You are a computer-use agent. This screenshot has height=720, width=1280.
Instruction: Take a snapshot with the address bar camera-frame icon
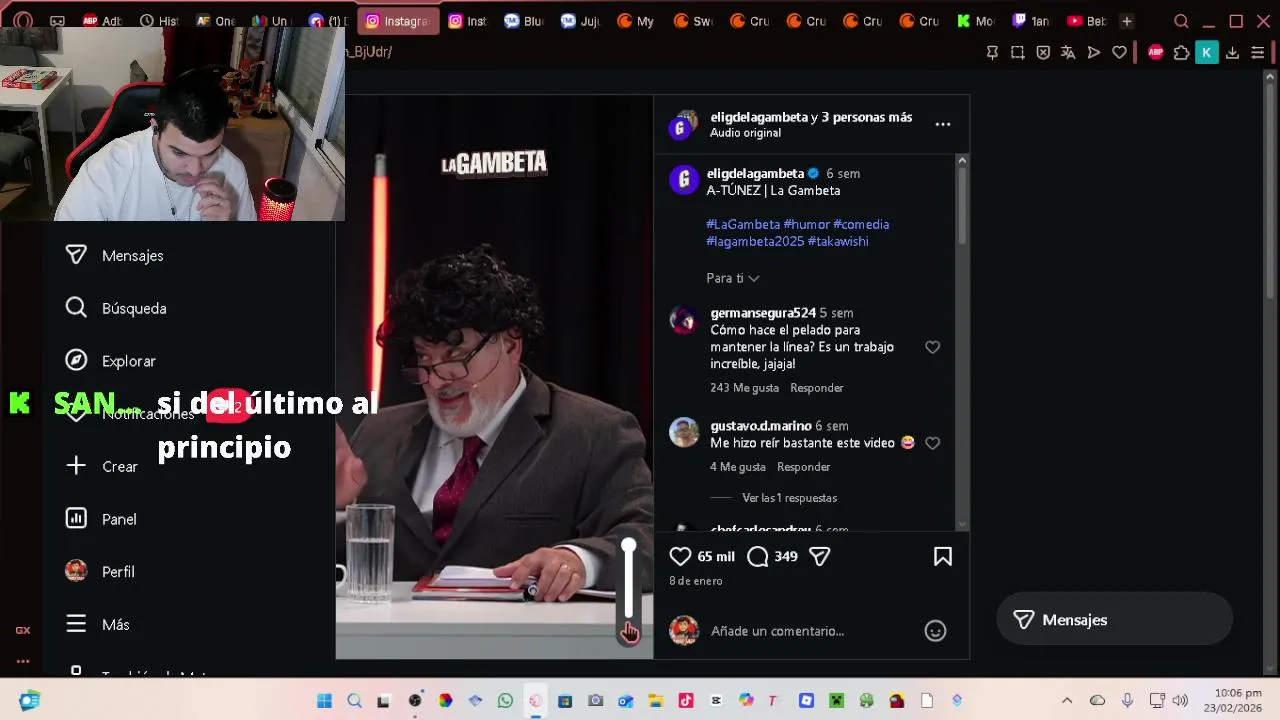[1017, 52]
